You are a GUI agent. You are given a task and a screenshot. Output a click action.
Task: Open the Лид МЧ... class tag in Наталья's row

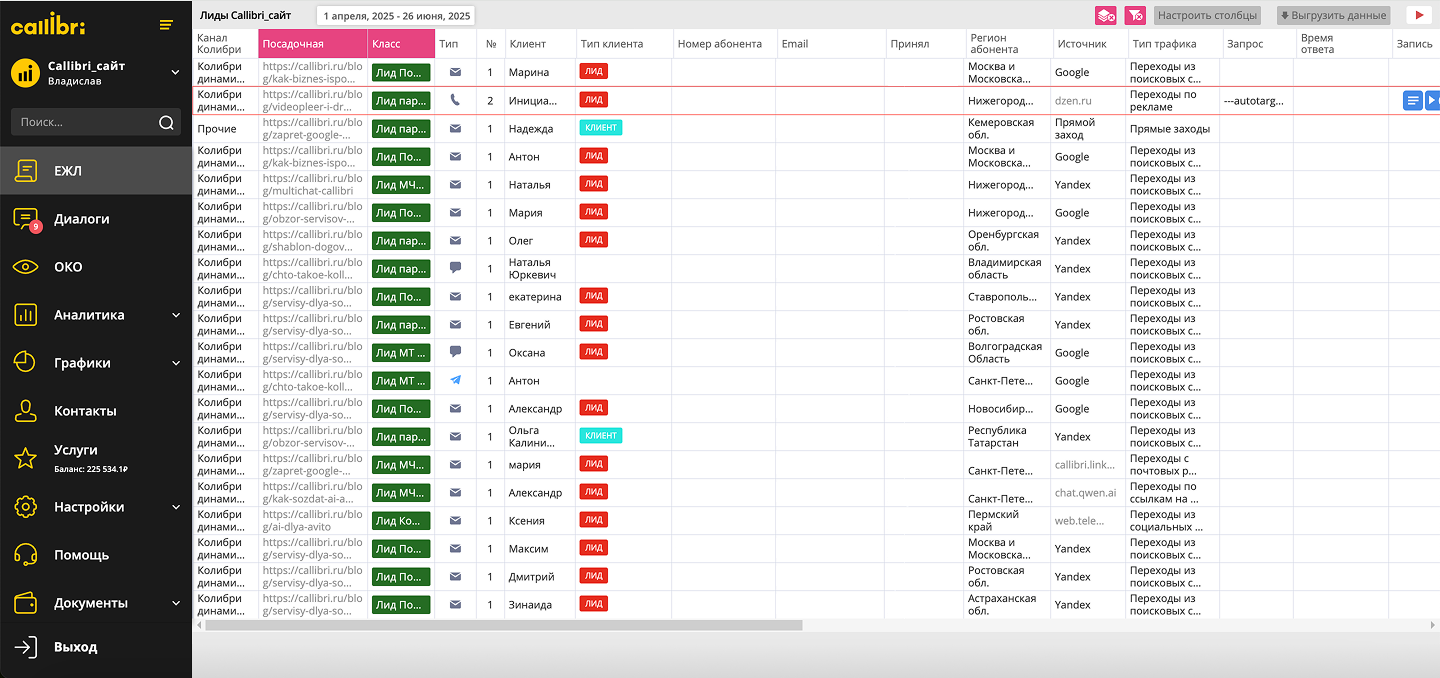point(401,185)
